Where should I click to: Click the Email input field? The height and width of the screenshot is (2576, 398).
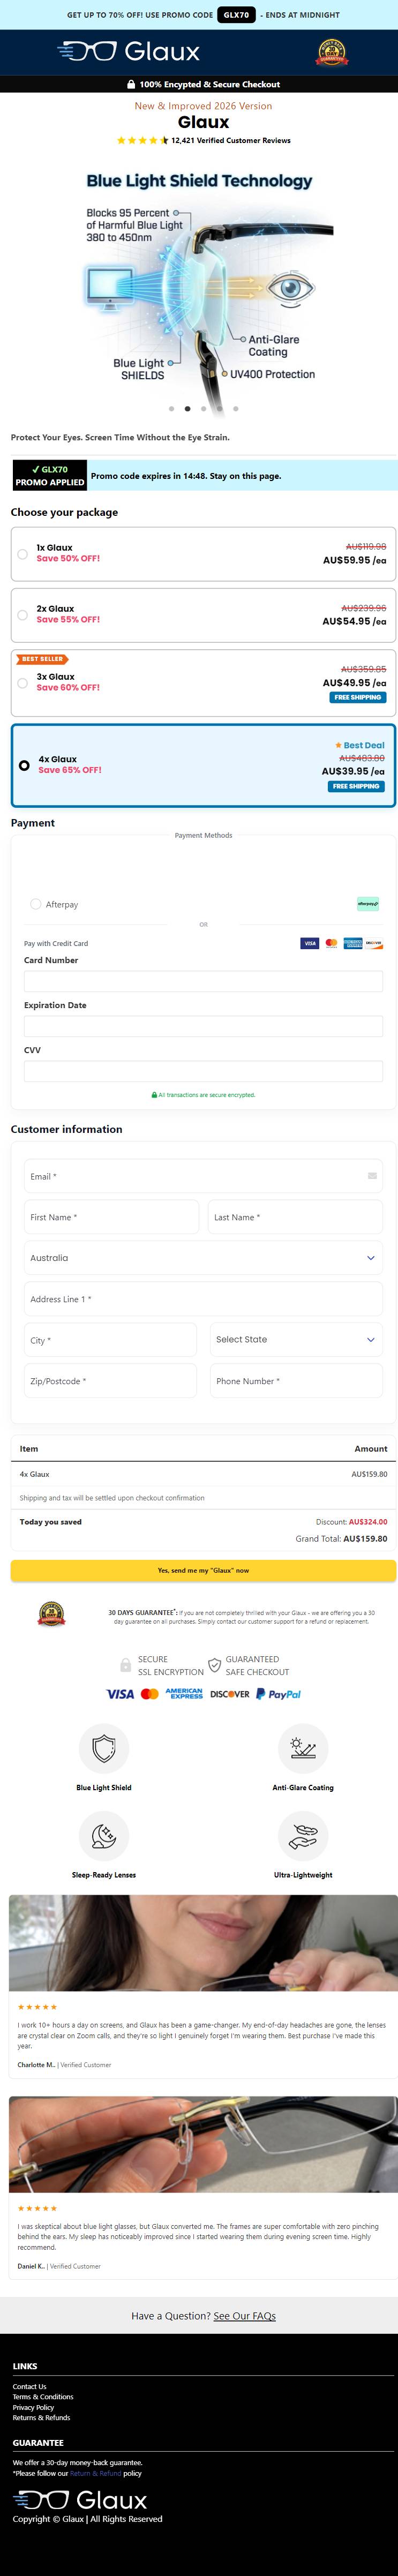click(203, 1176)
